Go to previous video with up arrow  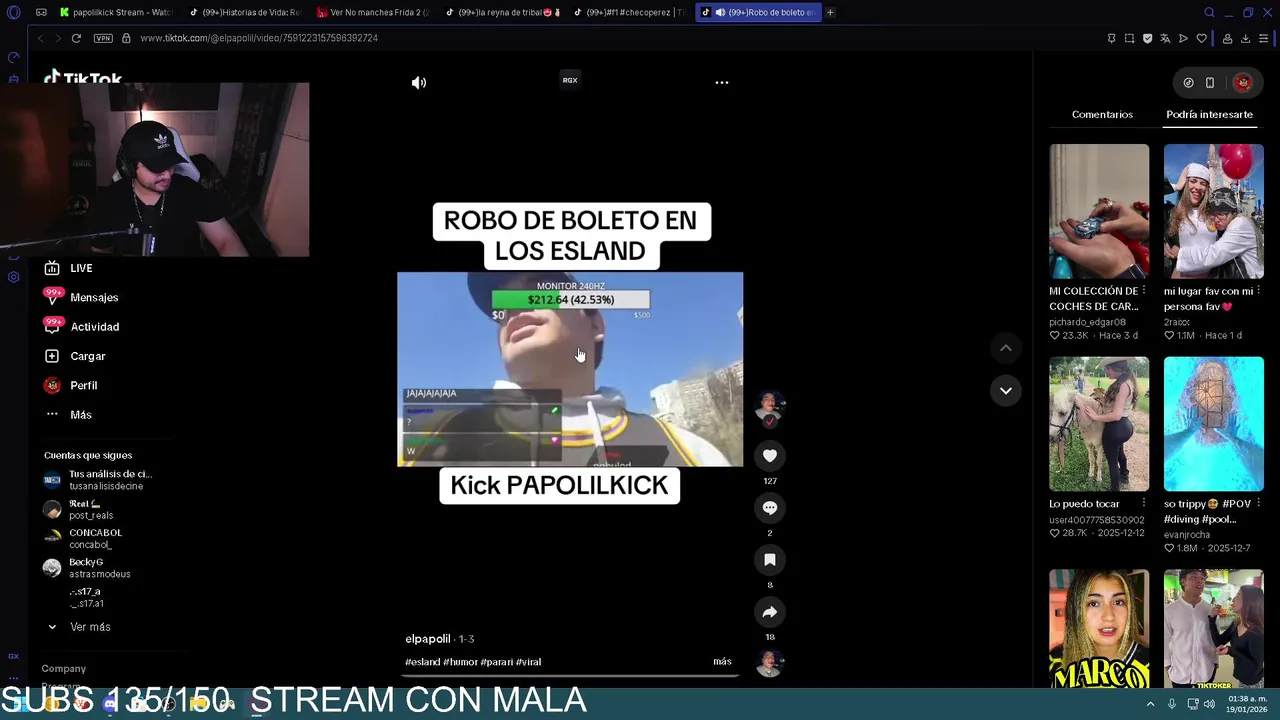pyautogui.click(x=1006, y=348)
